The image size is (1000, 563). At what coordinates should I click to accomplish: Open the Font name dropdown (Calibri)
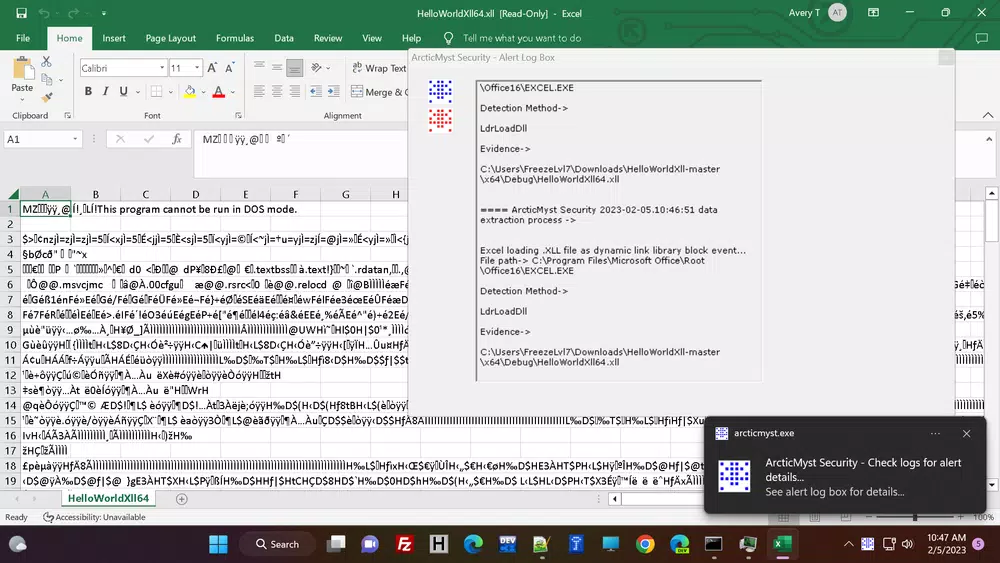click(x=161, y=68)
